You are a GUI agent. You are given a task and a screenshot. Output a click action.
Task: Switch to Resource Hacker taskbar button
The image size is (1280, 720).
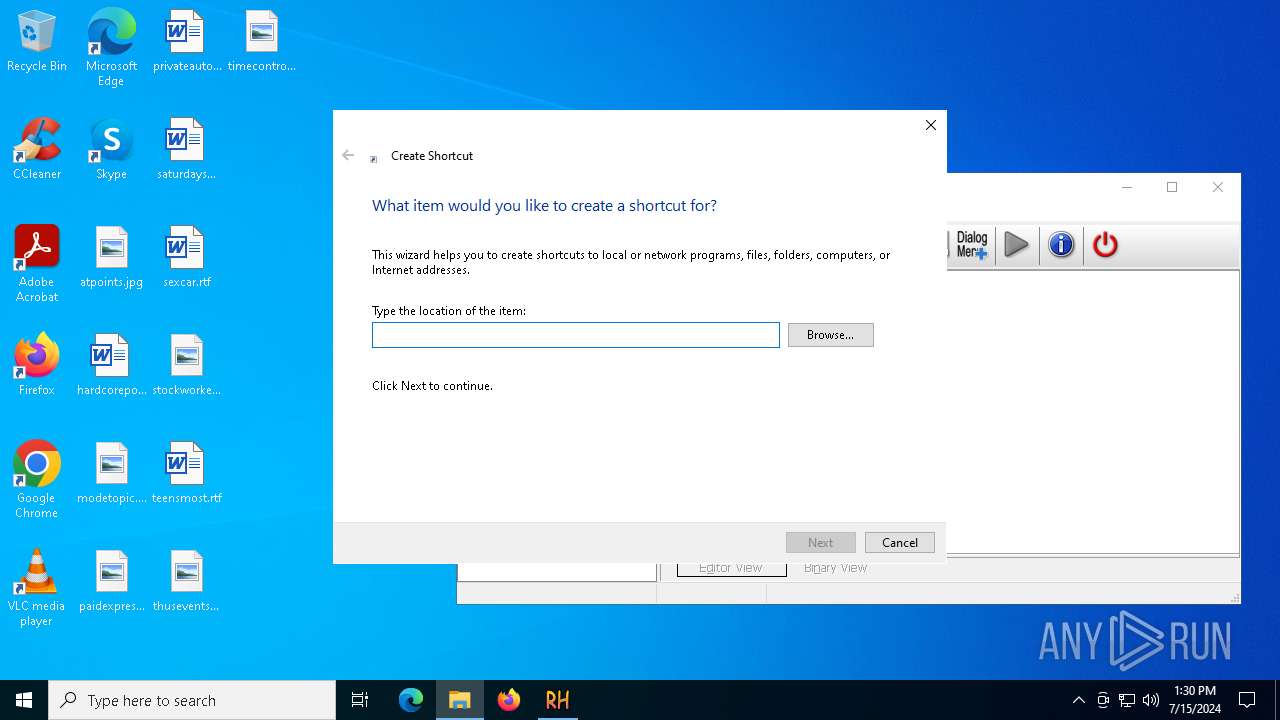click(x=558, y=700)
